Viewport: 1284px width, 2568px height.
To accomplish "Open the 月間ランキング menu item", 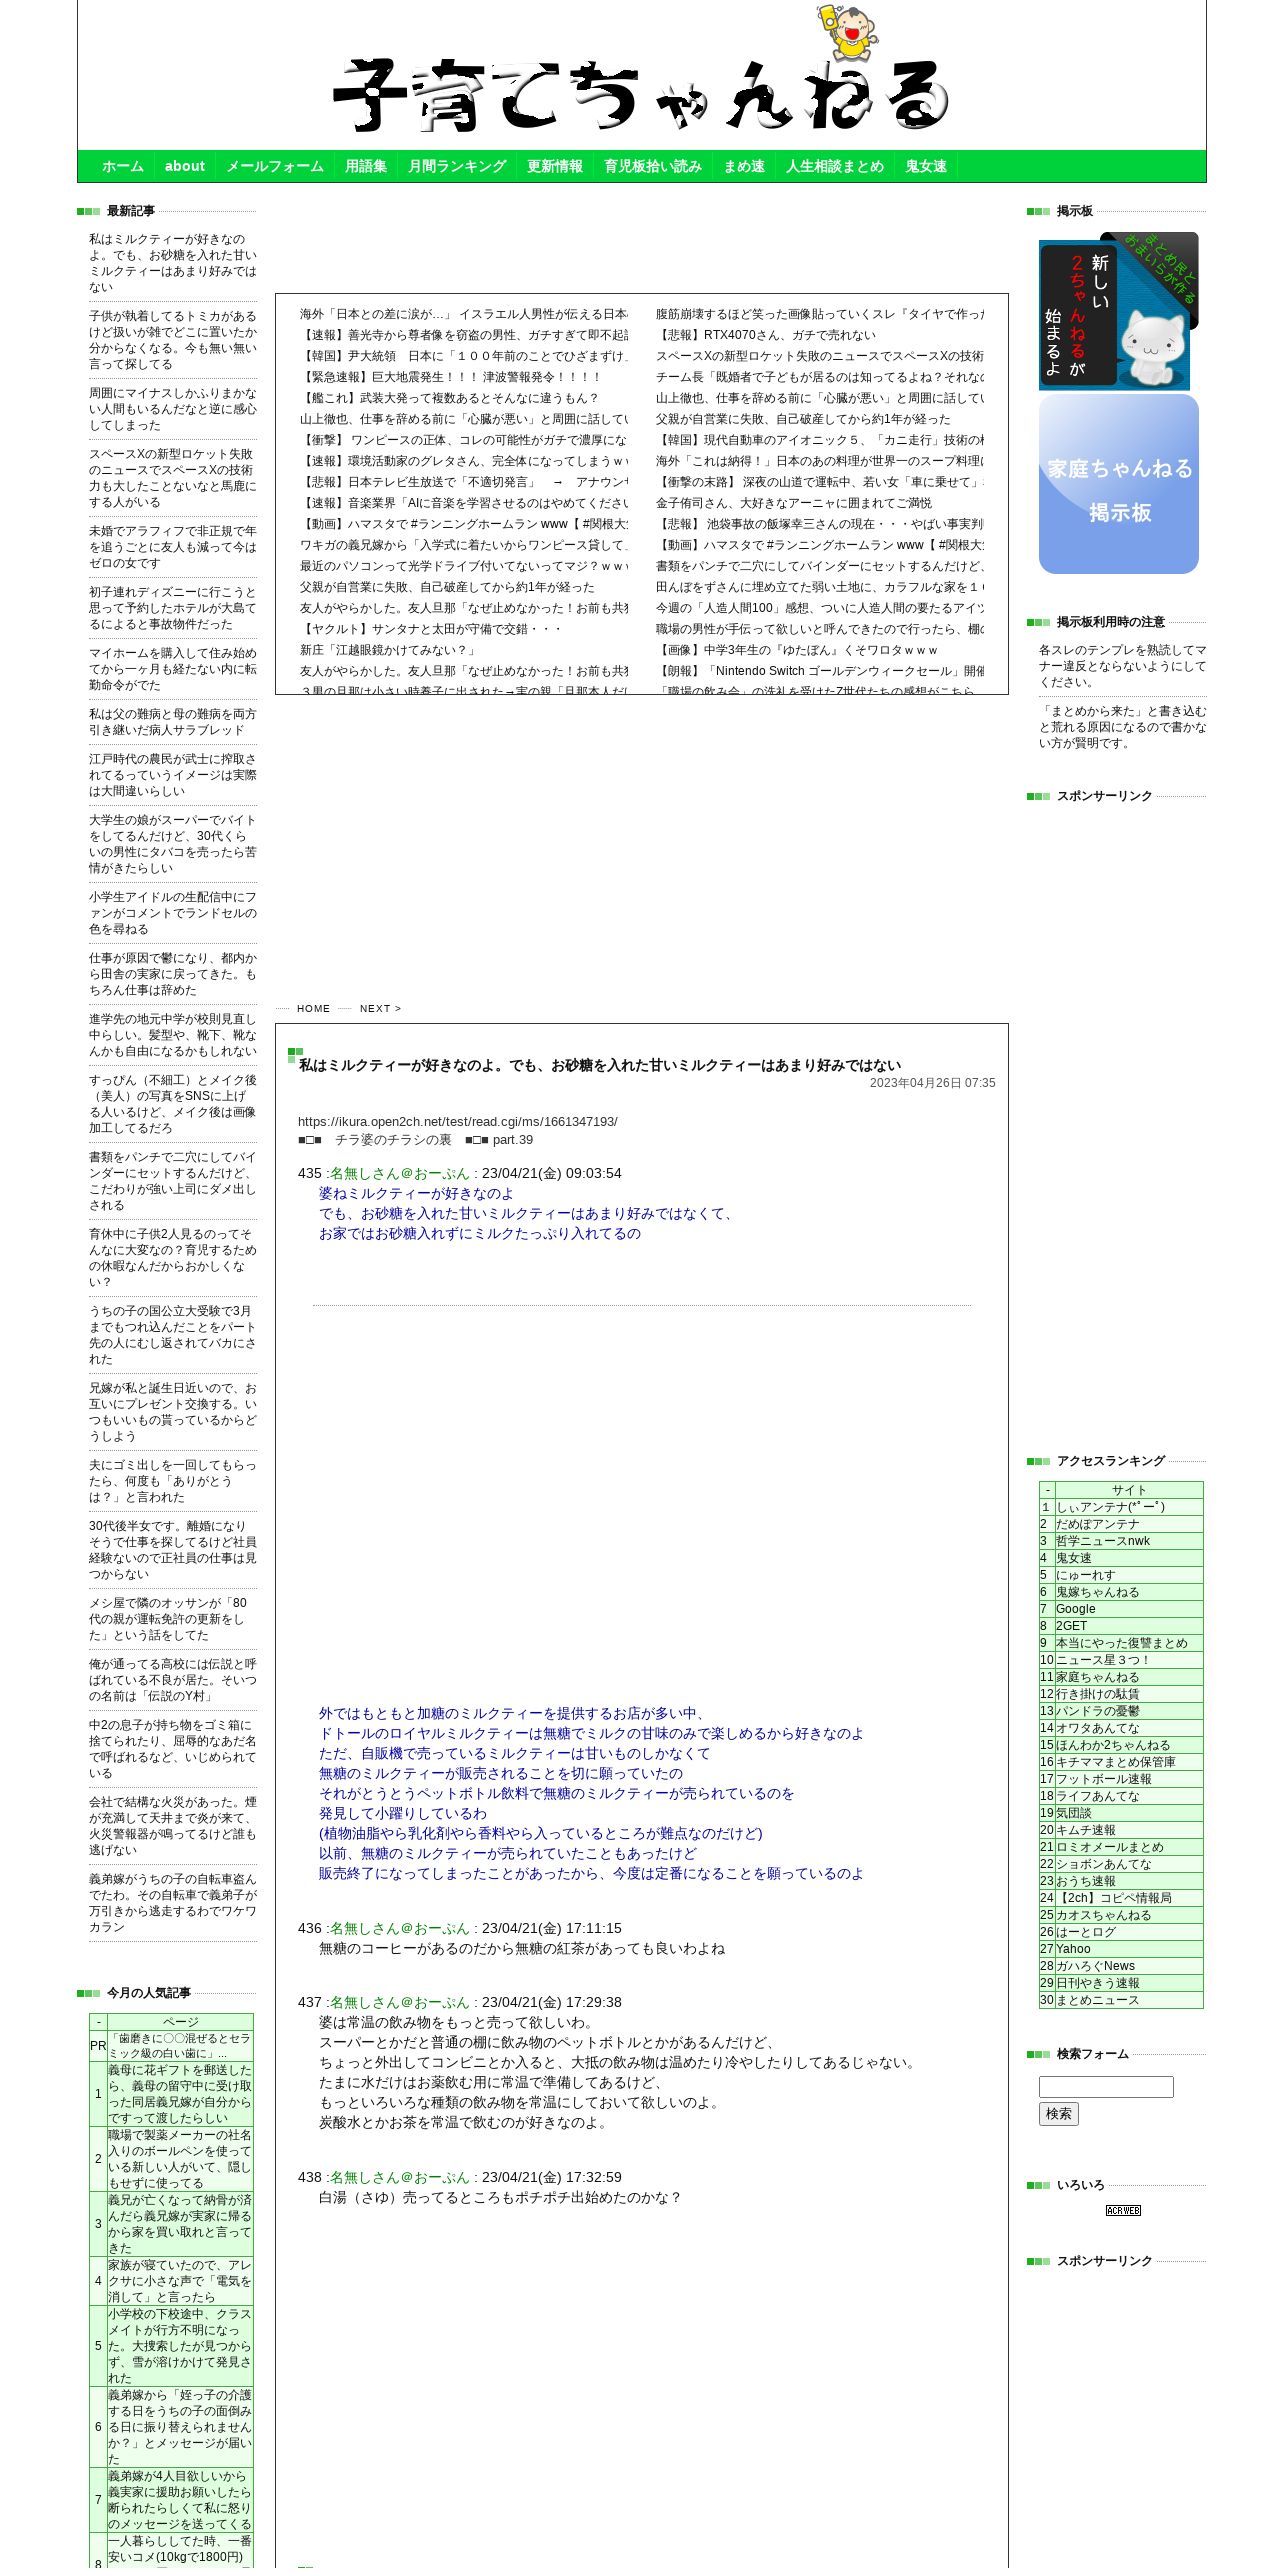I will pos(457,166).
